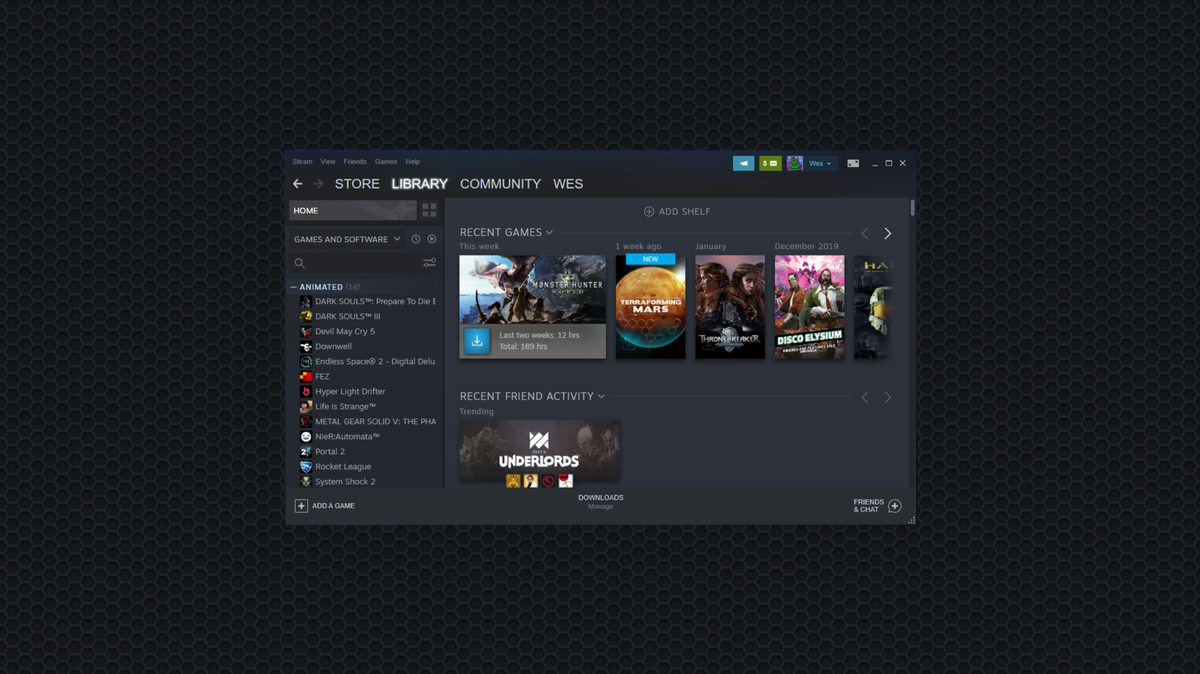Click the ADD SHELF button
The height and width of the screenshot is (674, 1200).
click(678, 211)
